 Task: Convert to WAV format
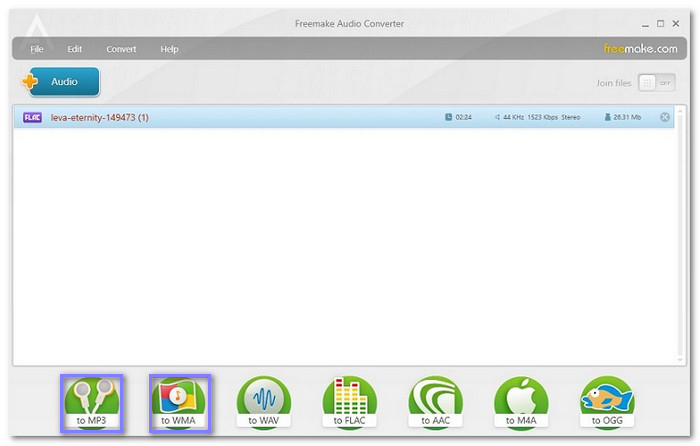[x=263, y=403]
